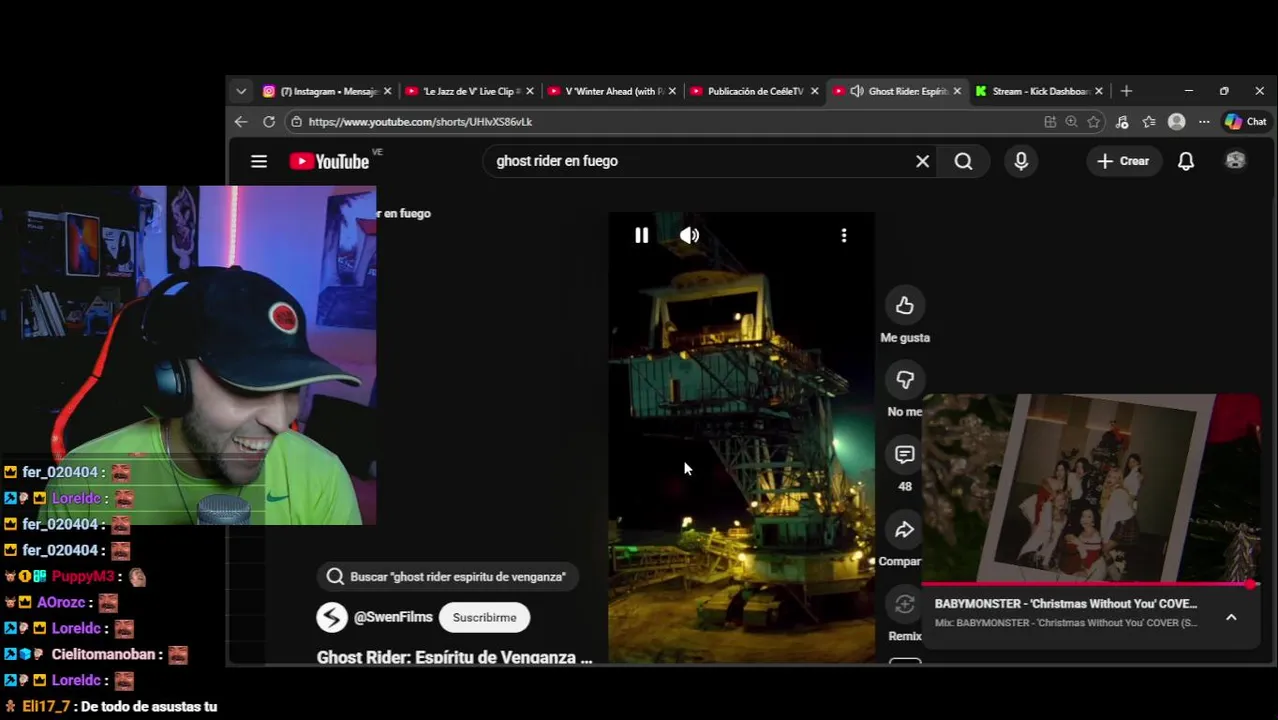Open the @SwenFilms channel
1278x720 pixels.
(393, 617)
